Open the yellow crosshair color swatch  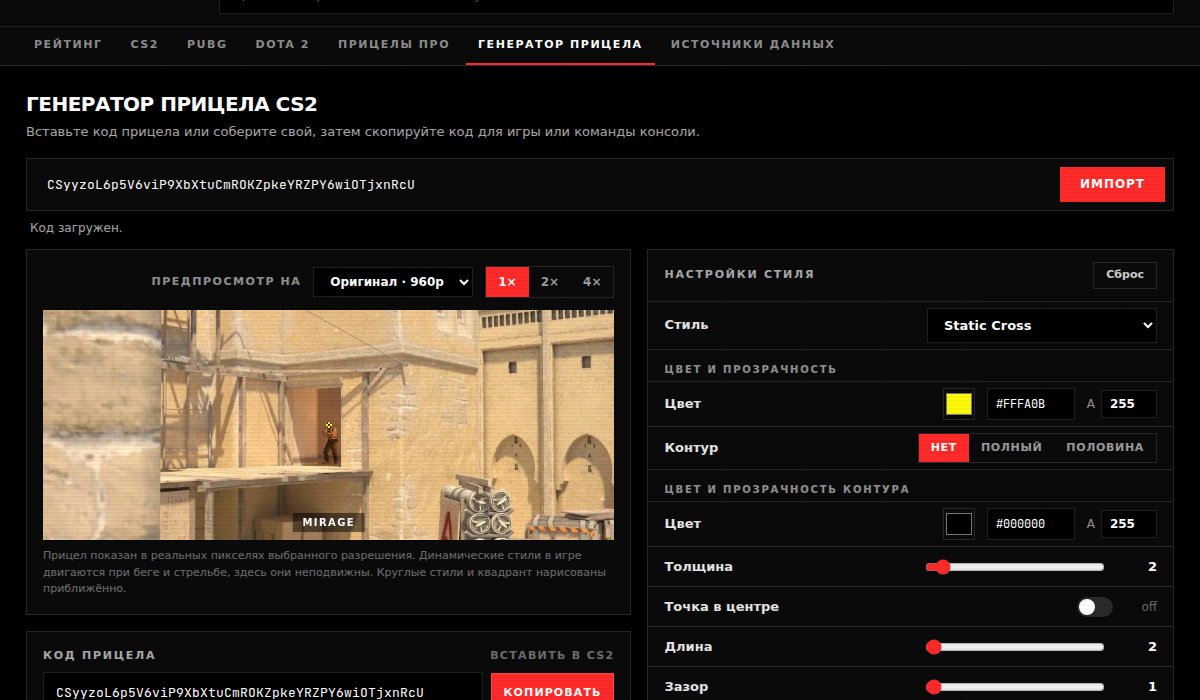coord(959,404)
